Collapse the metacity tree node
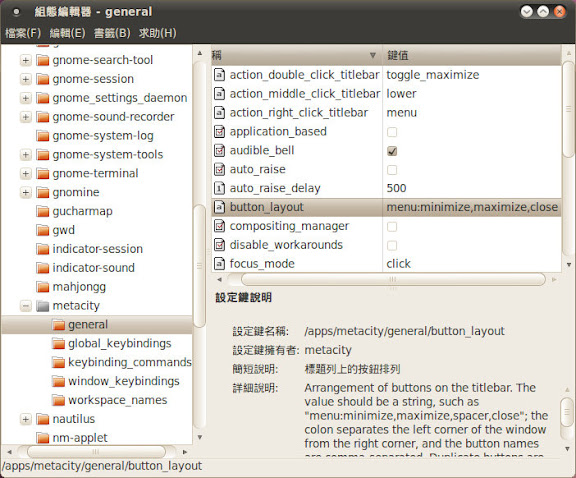 (25, 306)
